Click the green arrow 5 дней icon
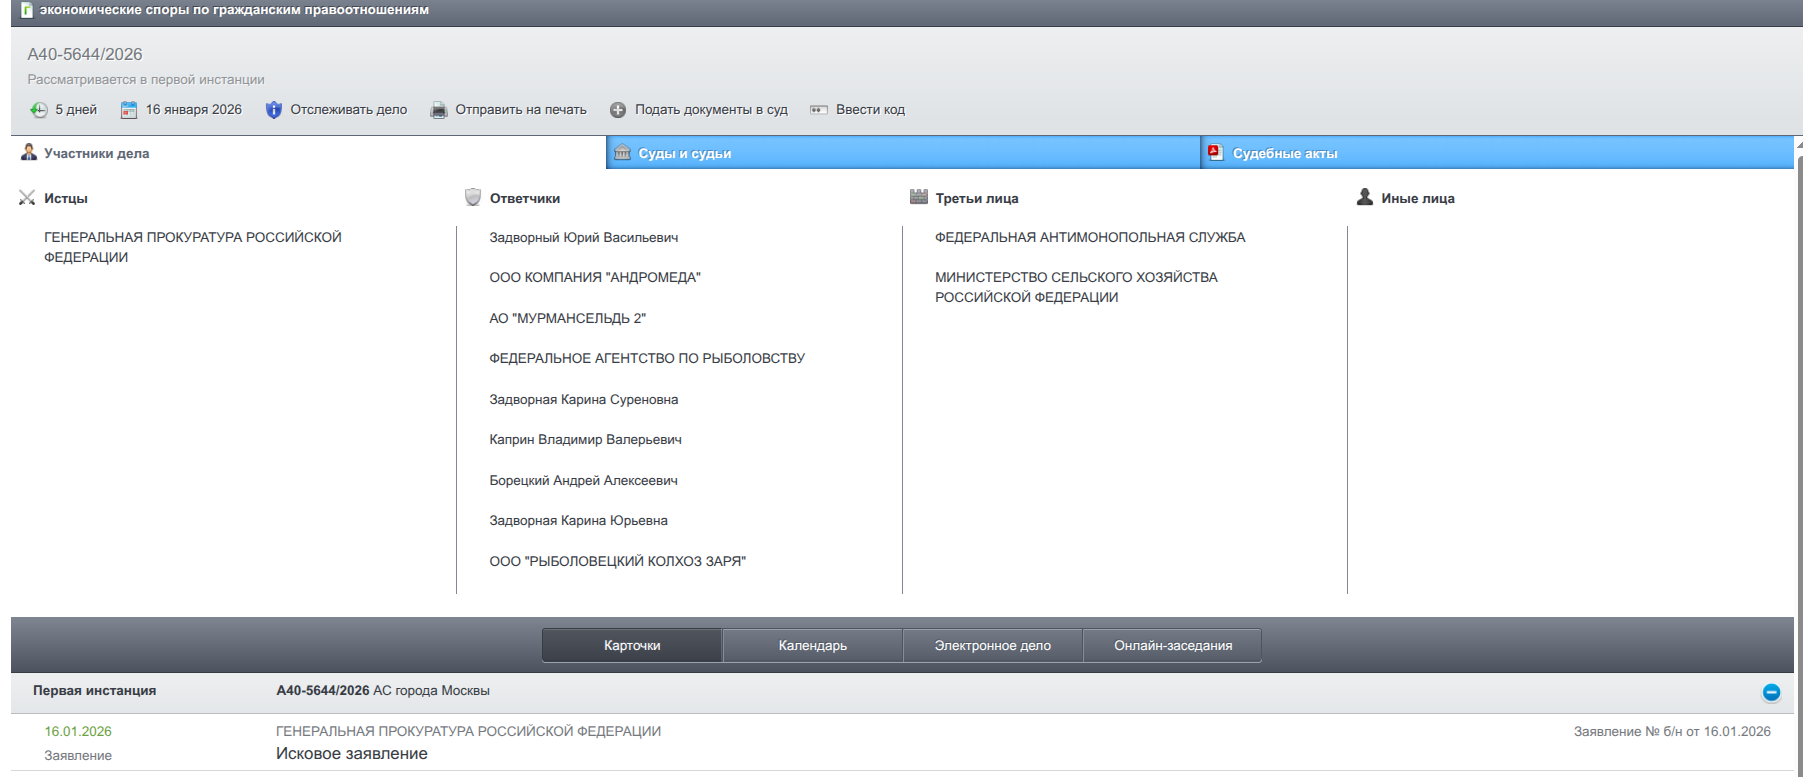1803x777 pixels. click(38, 110)
